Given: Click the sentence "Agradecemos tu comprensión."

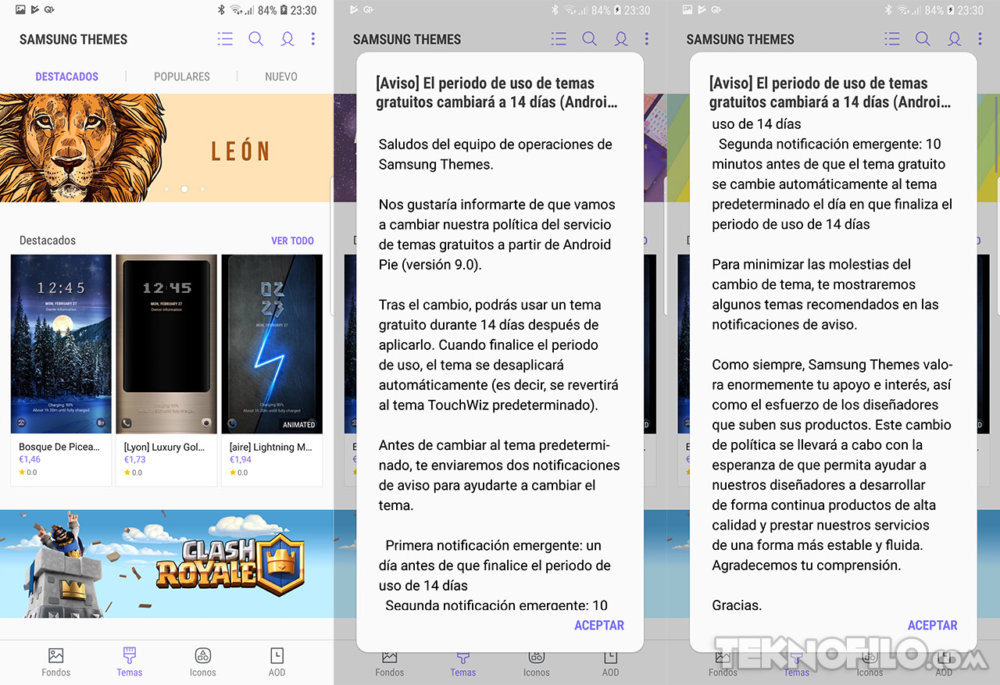Looking at the screenshot, I should (x=806, y=565).
